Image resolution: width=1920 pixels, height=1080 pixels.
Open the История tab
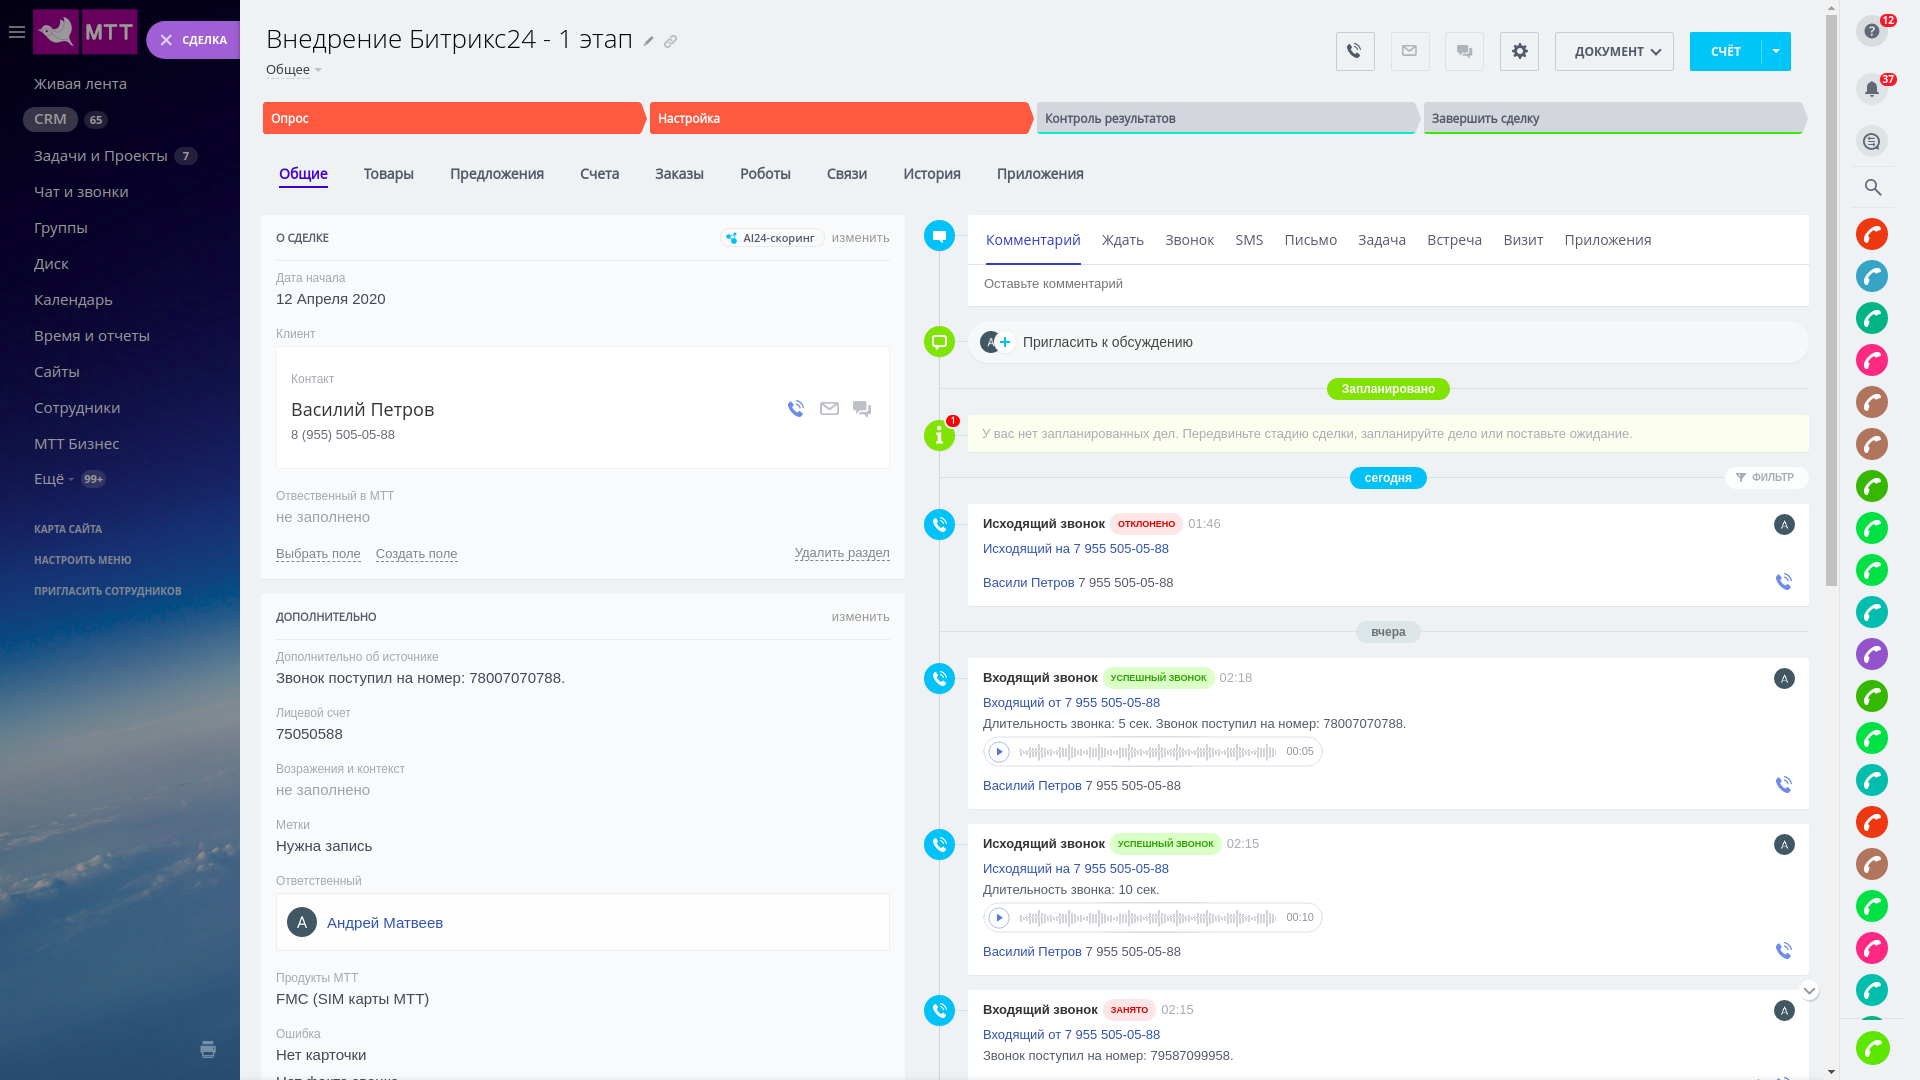pos(932,174)
